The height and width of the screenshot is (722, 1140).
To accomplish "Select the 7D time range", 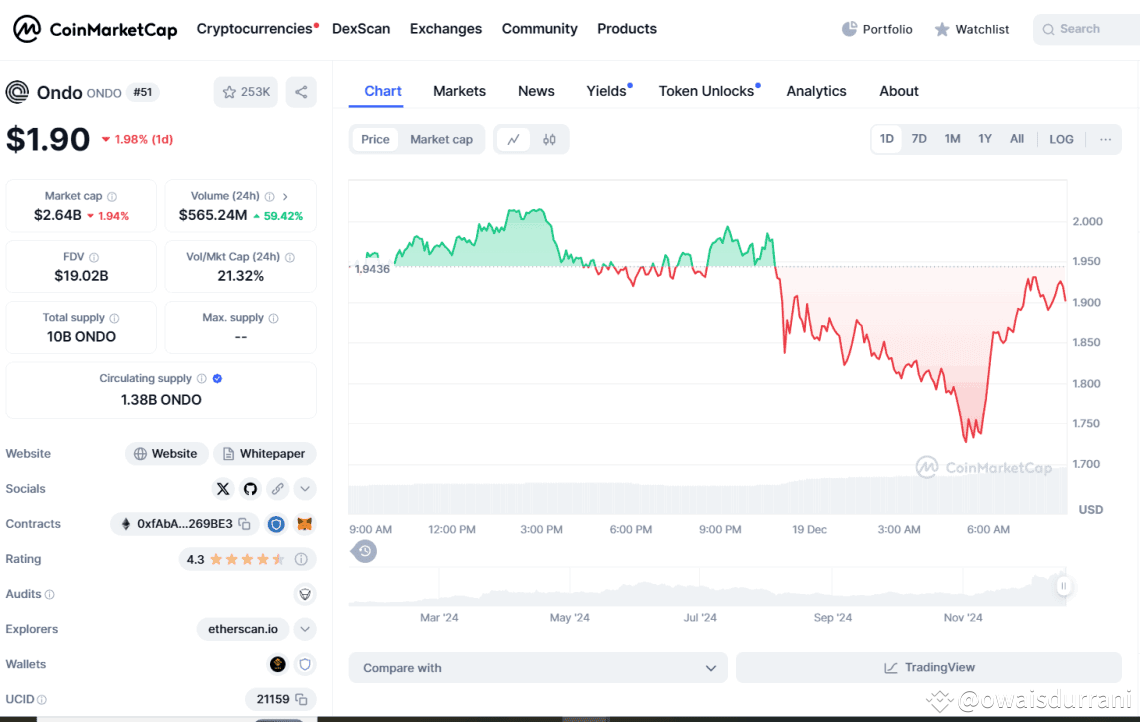I will (919, 139).
